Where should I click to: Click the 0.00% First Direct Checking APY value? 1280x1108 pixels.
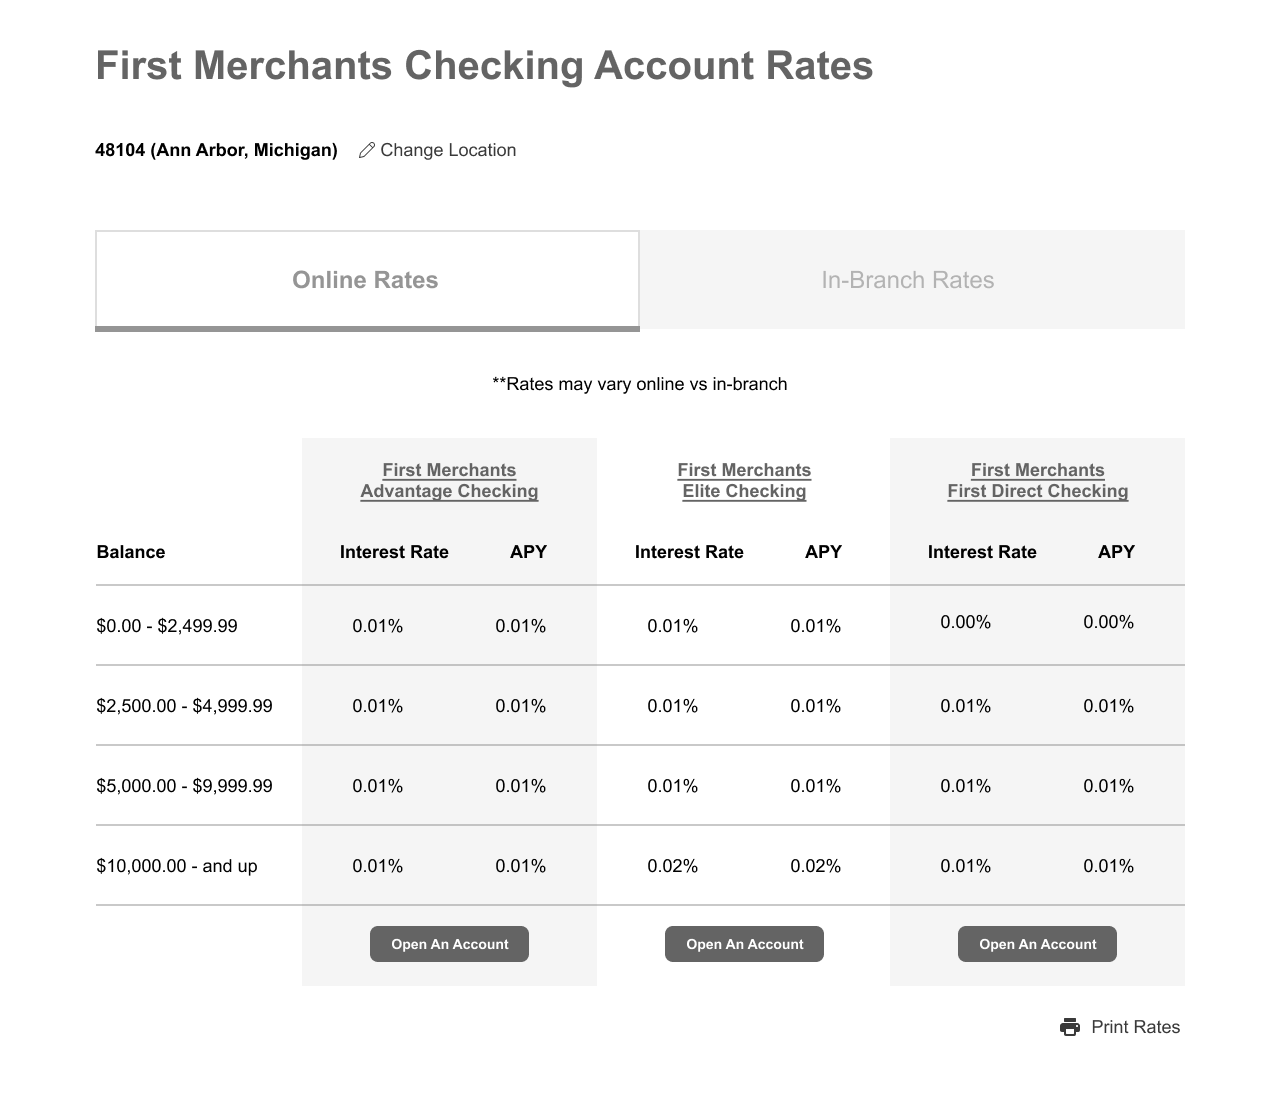(1108, 622)
